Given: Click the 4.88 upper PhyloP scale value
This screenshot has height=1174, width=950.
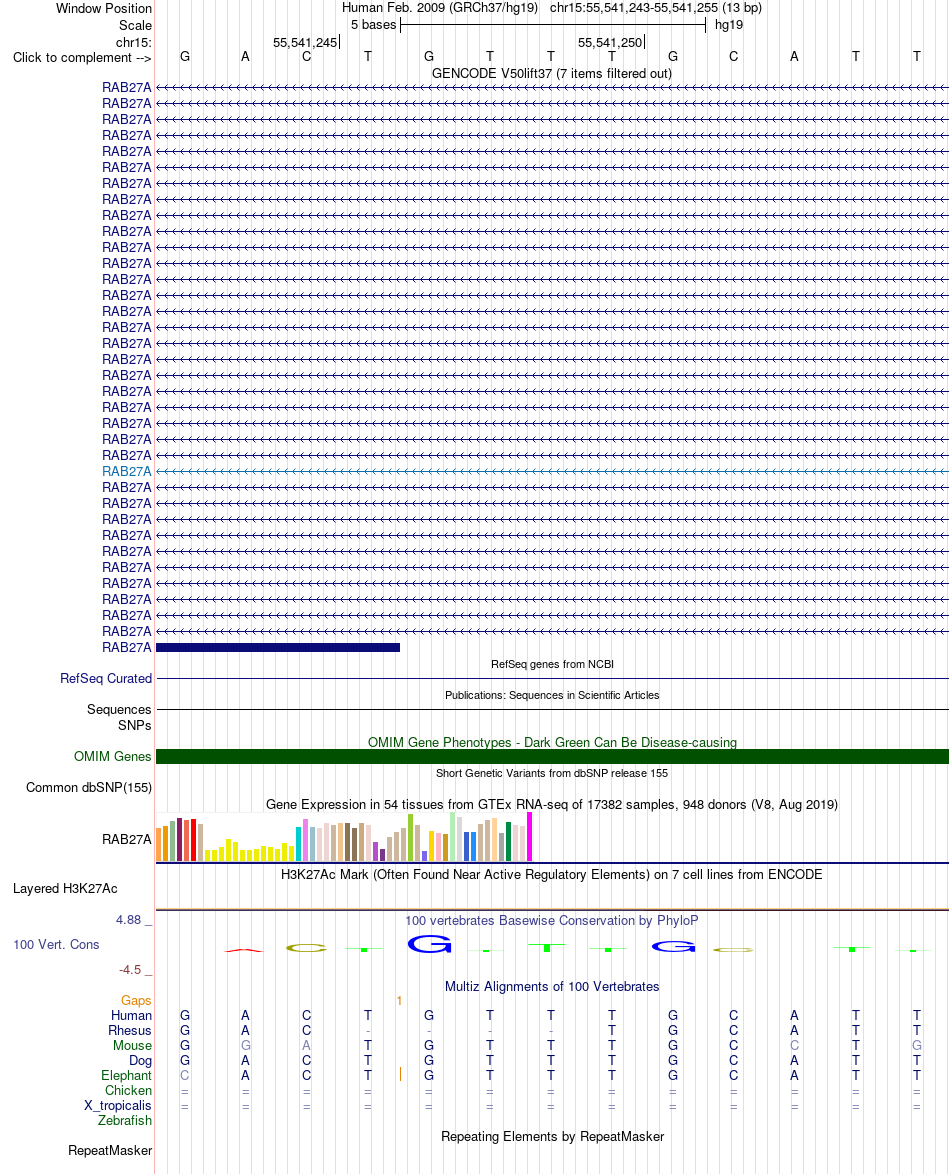Looking at the screenshot, I should (x=128, y=919).
